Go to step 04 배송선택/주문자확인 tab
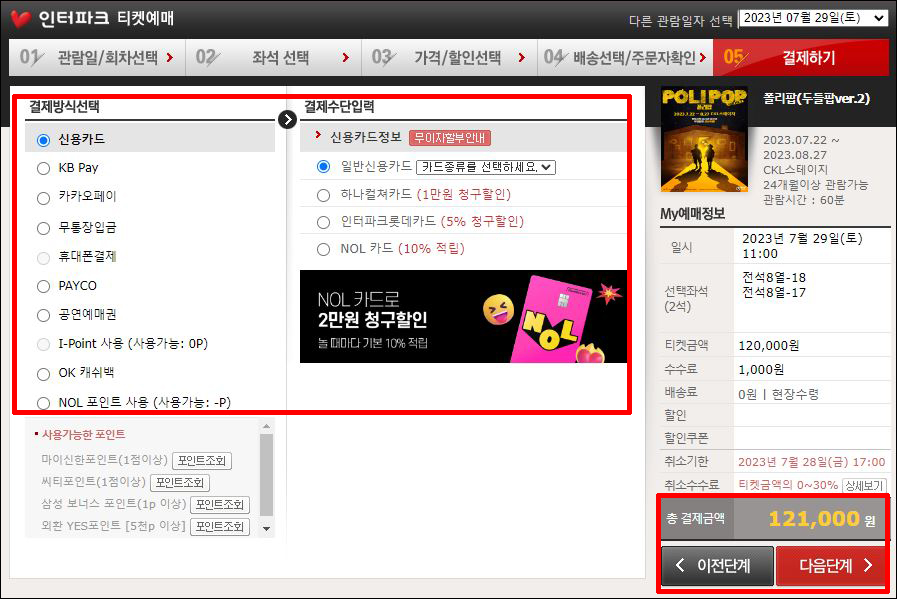This screenshot has height=599, width=897. pyautogui.click(x=625, y=57)
